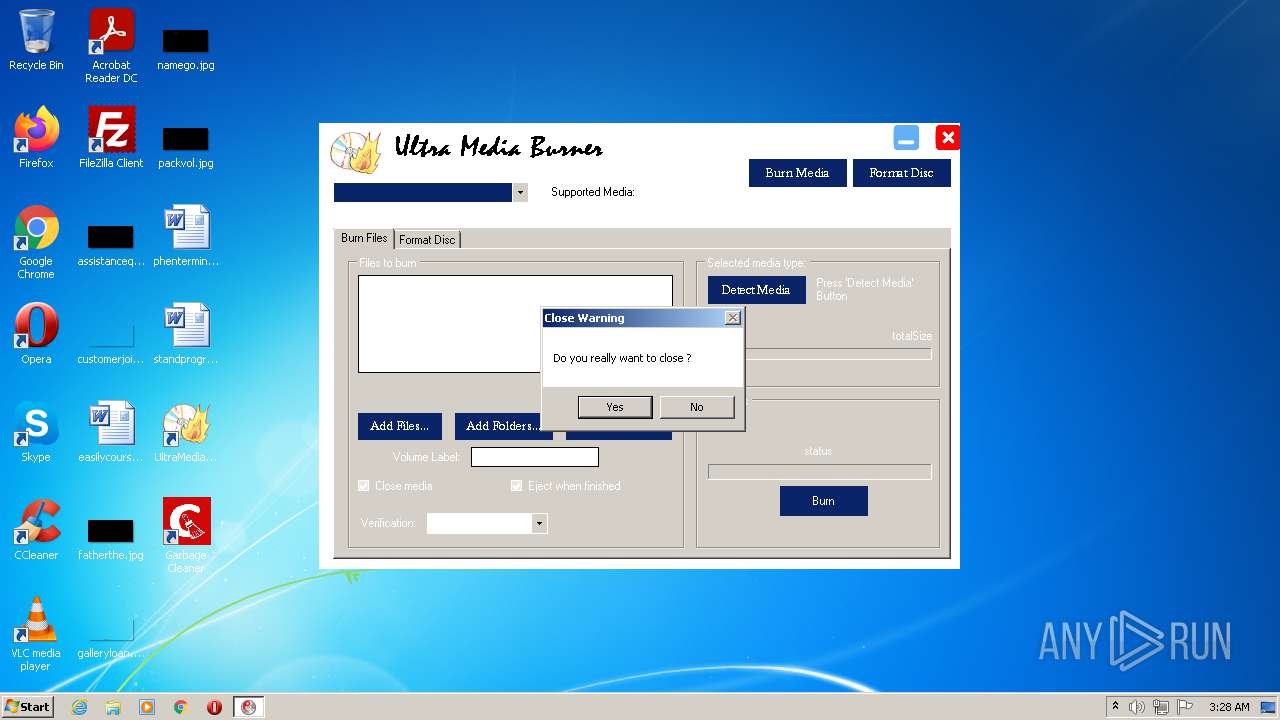The image size is (1280, 720).
Task: Open the volume speaker tray icon
Action: click(x=1137, y=707)
